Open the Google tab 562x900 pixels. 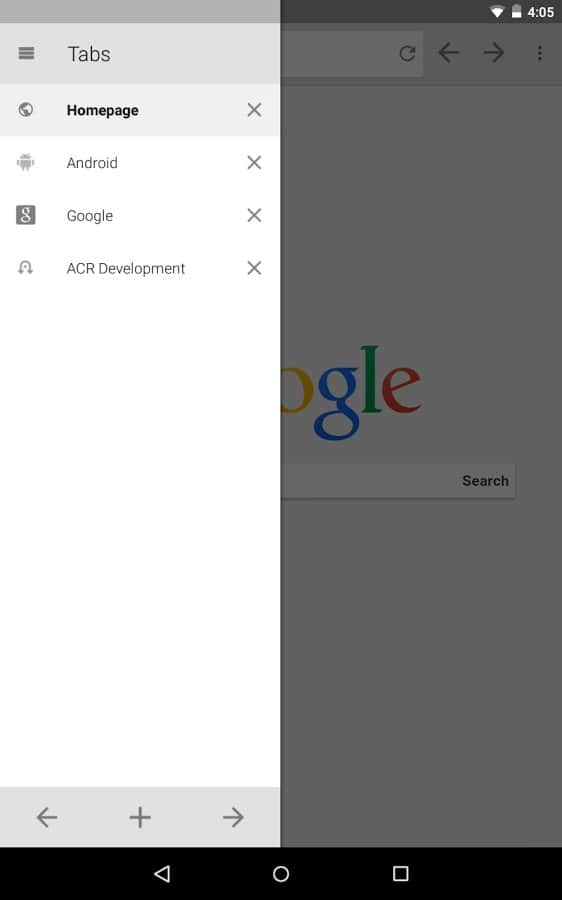pyautogui.click(x=140, y=215)
